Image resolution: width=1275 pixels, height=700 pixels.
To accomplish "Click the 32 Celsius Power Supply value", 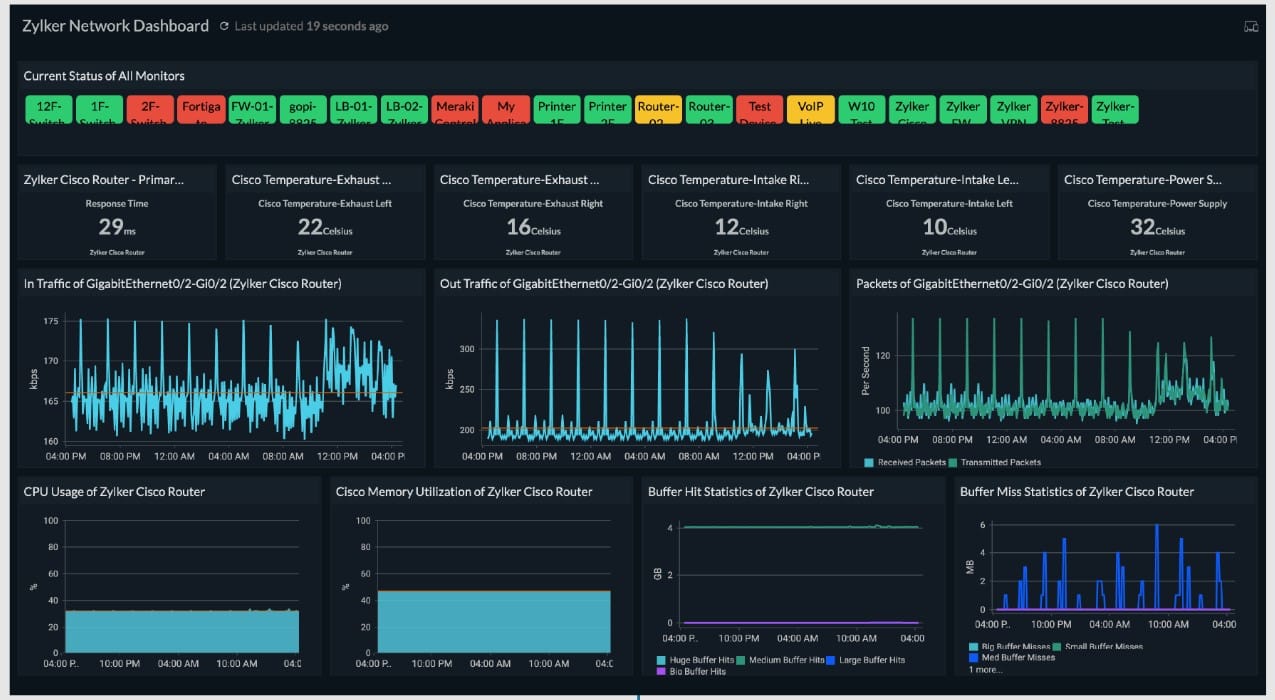I will coord(1157,228).
